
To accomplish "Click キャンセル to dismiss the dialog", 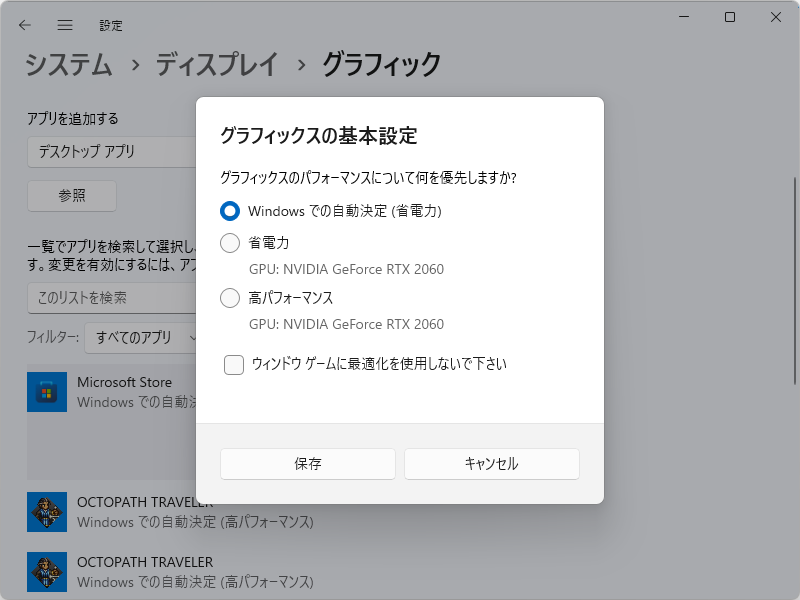I will coord(491,464).
